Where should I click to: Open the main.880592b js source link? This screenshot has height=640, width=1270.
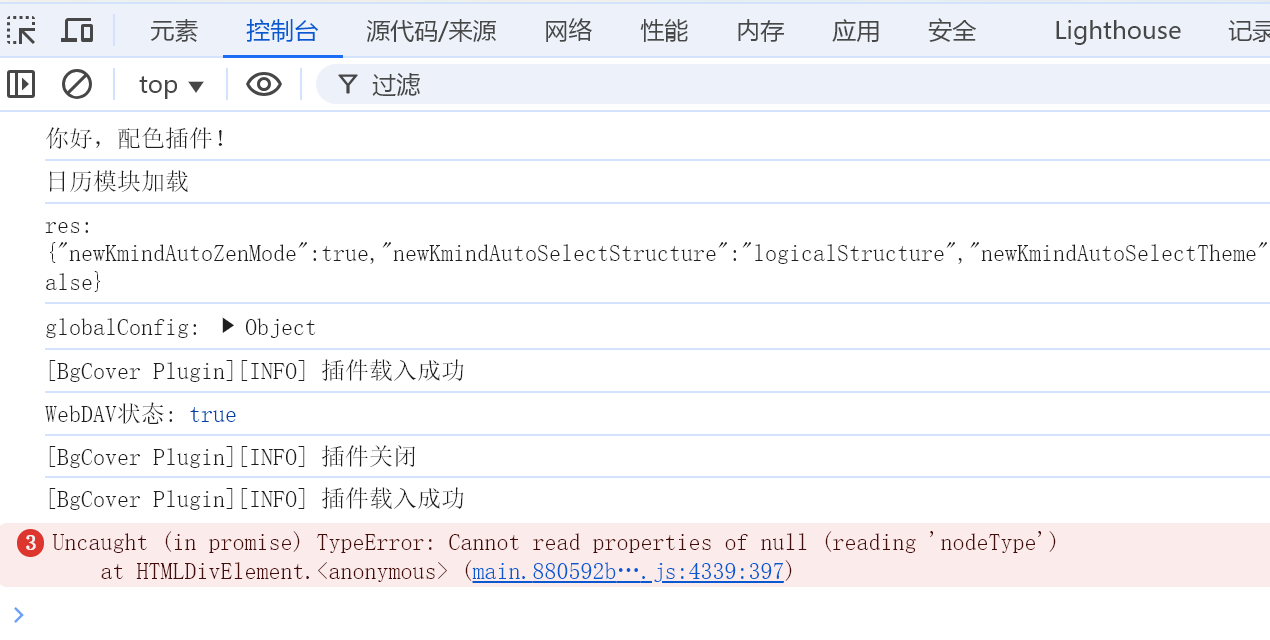[628, 572]
